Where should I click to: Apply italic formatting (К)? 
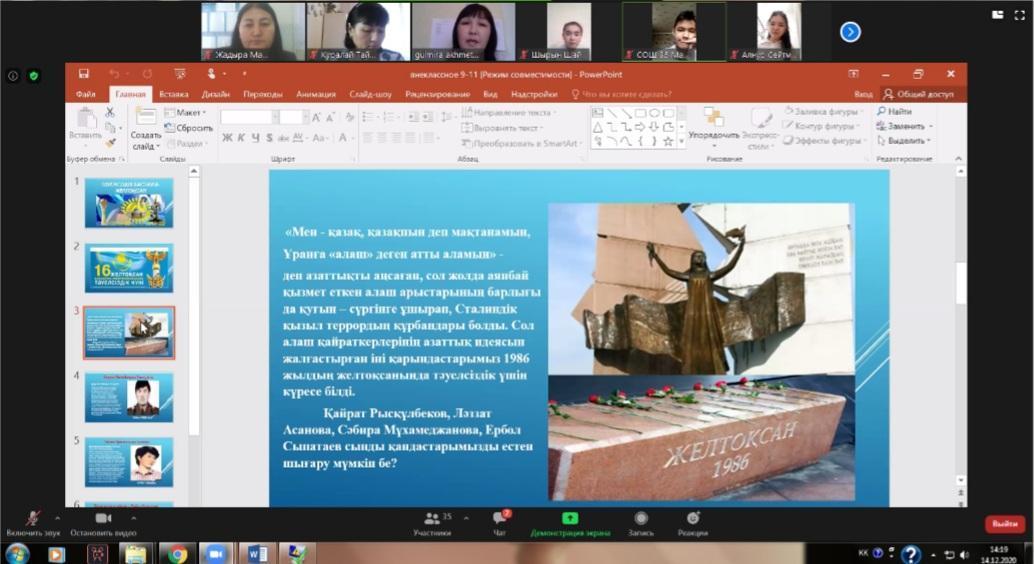[x=241, y=138]
